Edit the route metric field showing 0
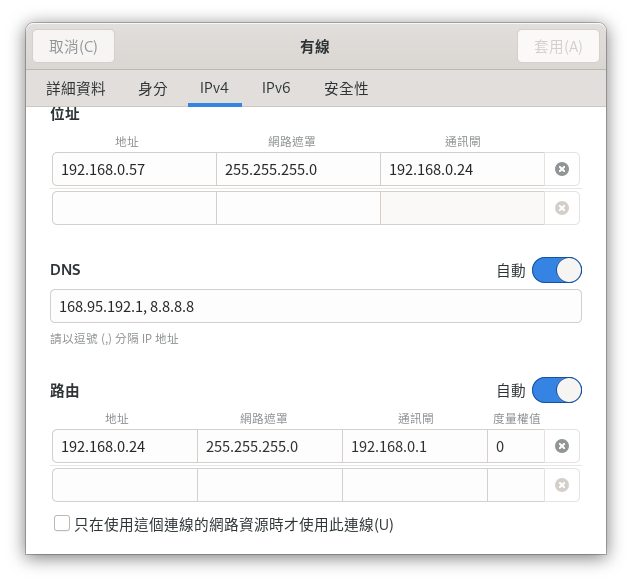Screen dimensions: 632x583 pos(516,446)
